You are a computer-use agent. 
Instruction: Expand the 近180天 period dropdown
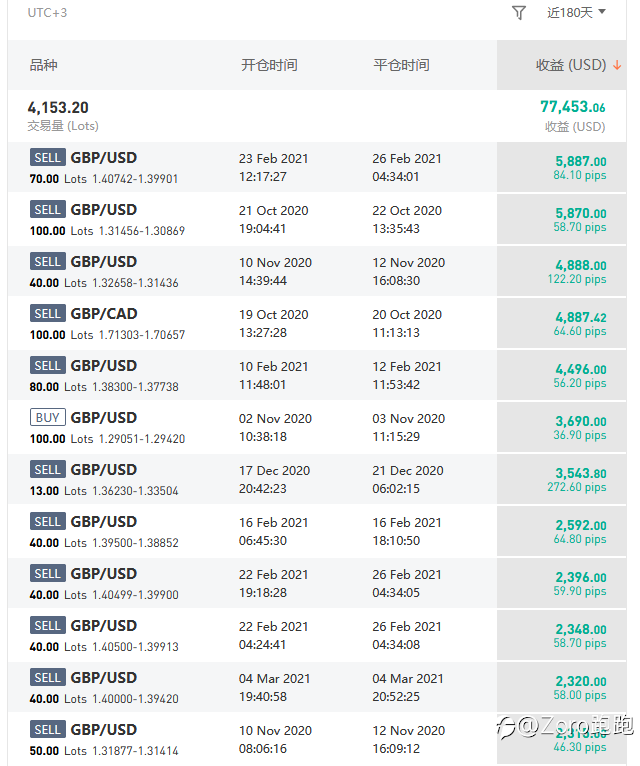576,13
